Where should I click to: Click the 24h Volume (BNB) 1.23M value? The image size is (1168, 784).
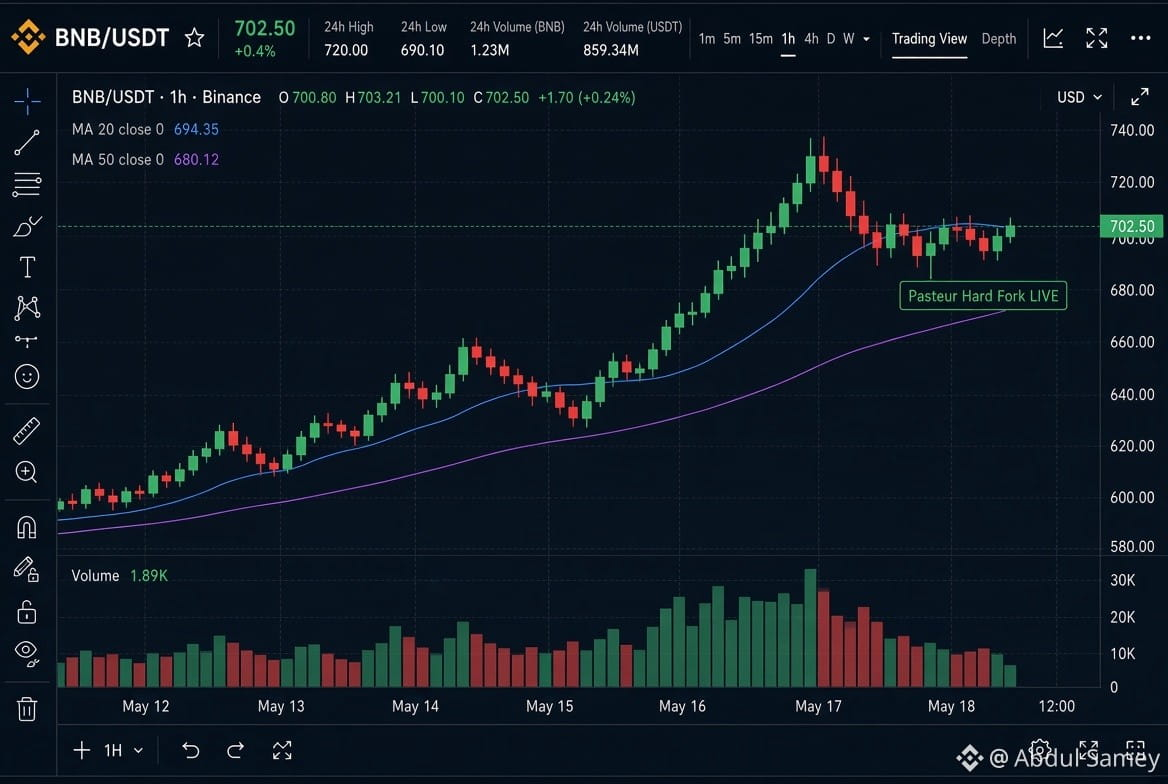point(489,50)
